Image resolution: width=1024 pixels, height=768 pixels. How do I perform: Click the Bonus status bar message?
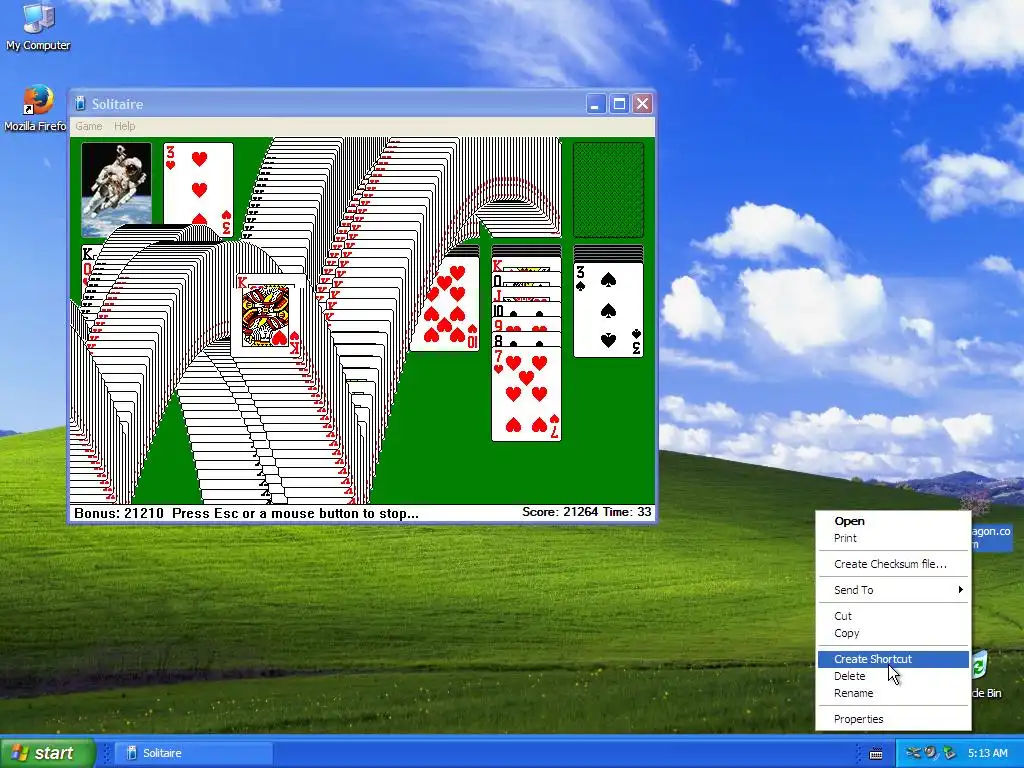(246, 513)
